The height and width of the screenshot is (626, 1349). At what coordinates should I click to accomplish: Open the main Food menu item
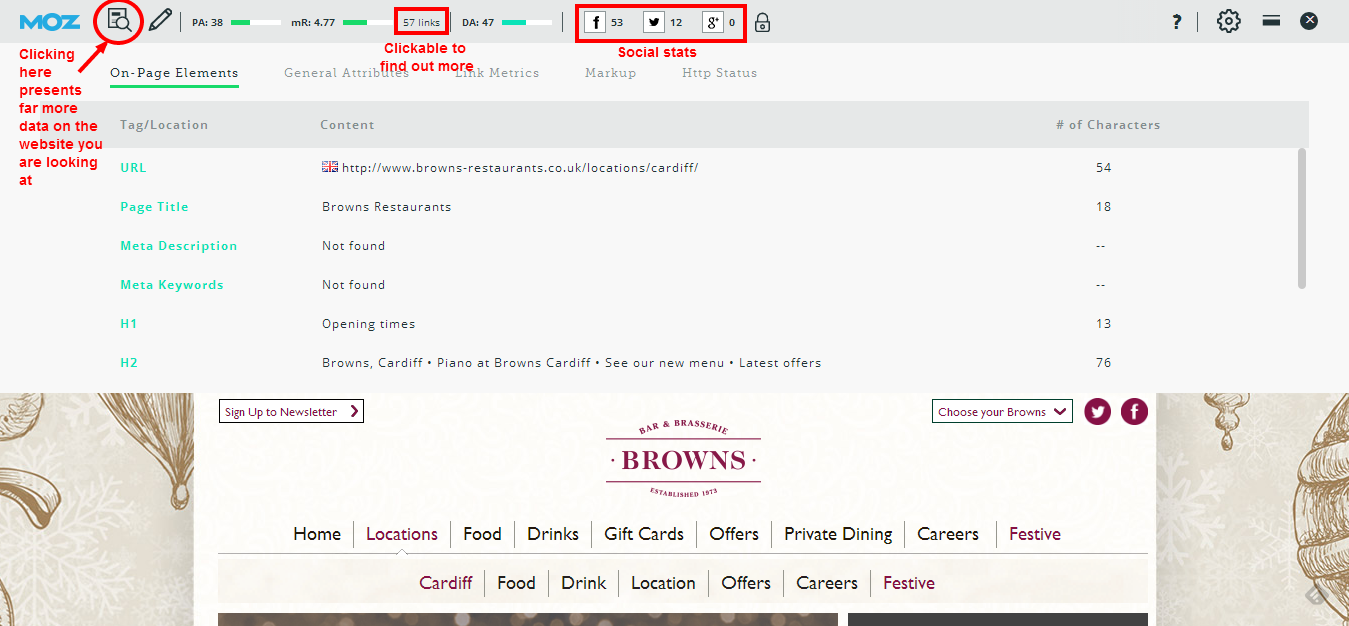(x=482, y=534)
